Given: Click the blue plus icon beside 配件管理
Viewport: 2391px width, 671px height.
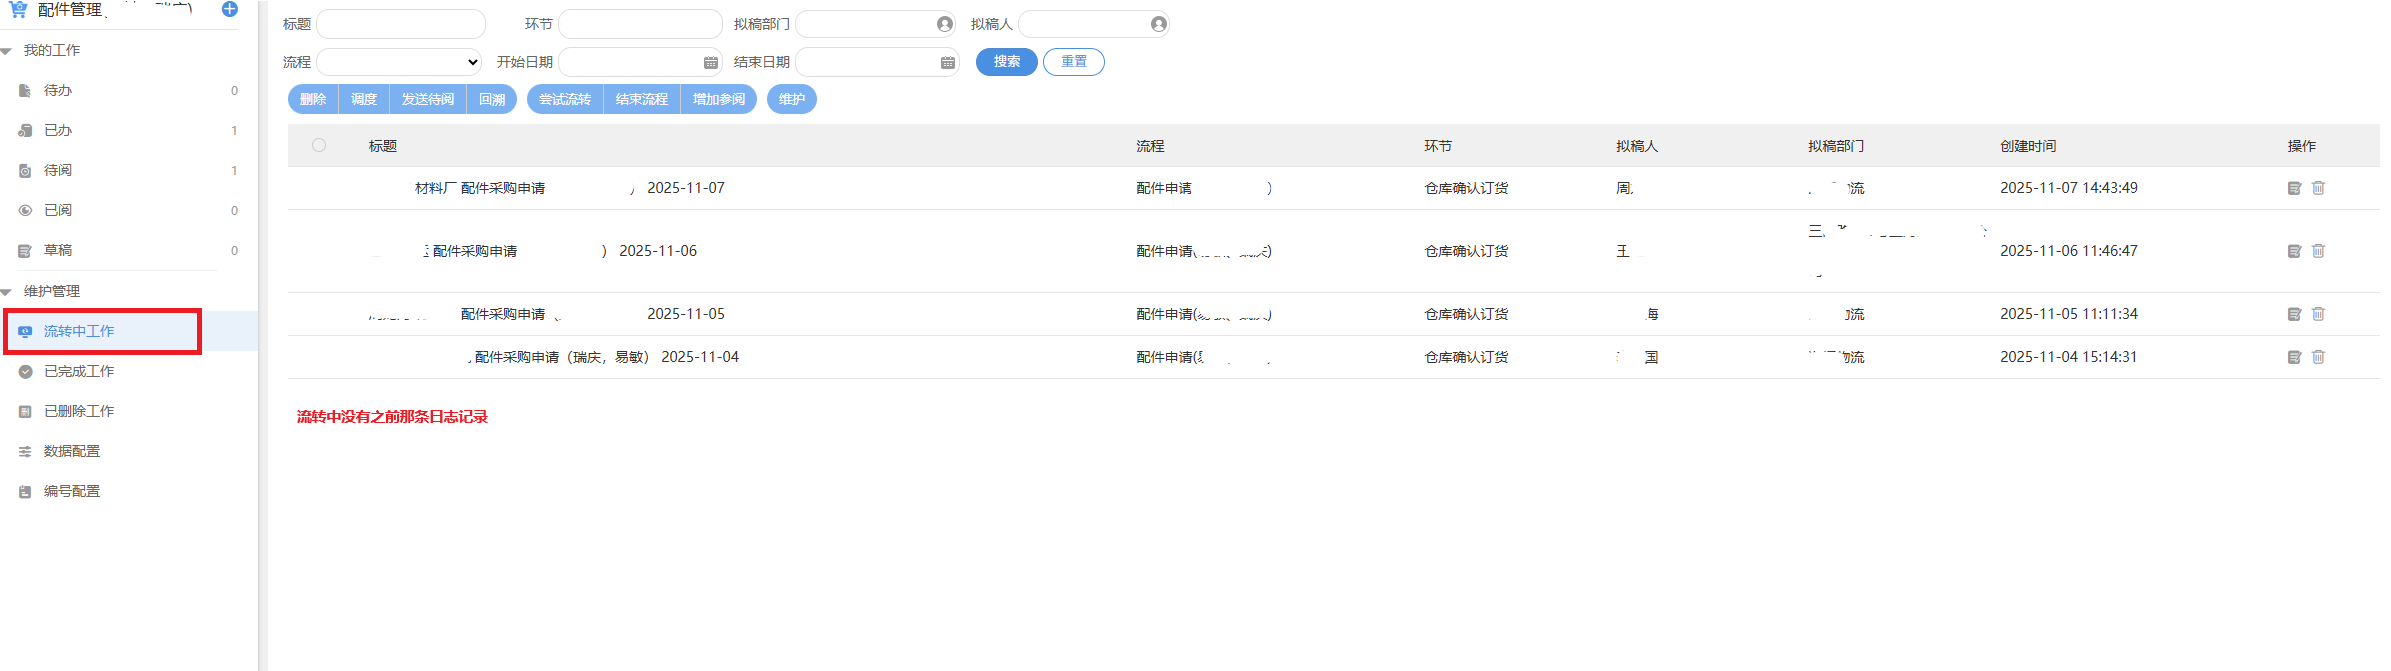Looking at the screenshot, I should 229,9.
